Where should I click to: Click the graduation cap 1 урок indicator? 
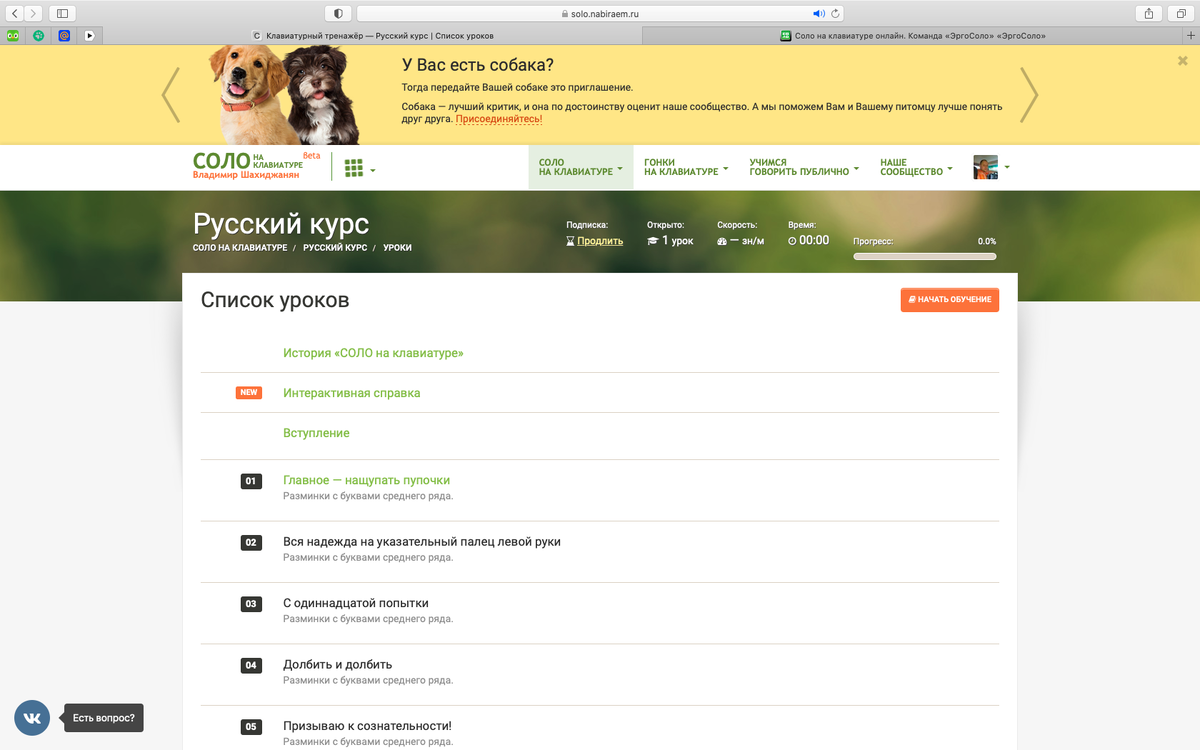point(670,241)
